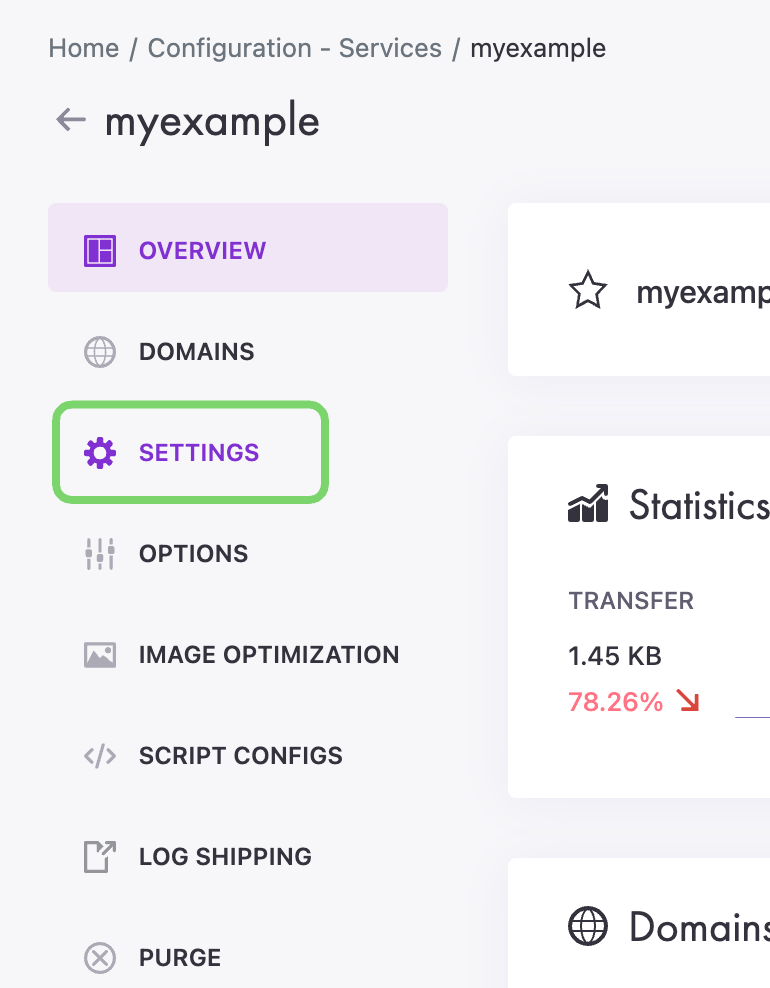This screenshot has width=770, height=988.
Task: Select Settings in the sidebar
Action: 199,453
